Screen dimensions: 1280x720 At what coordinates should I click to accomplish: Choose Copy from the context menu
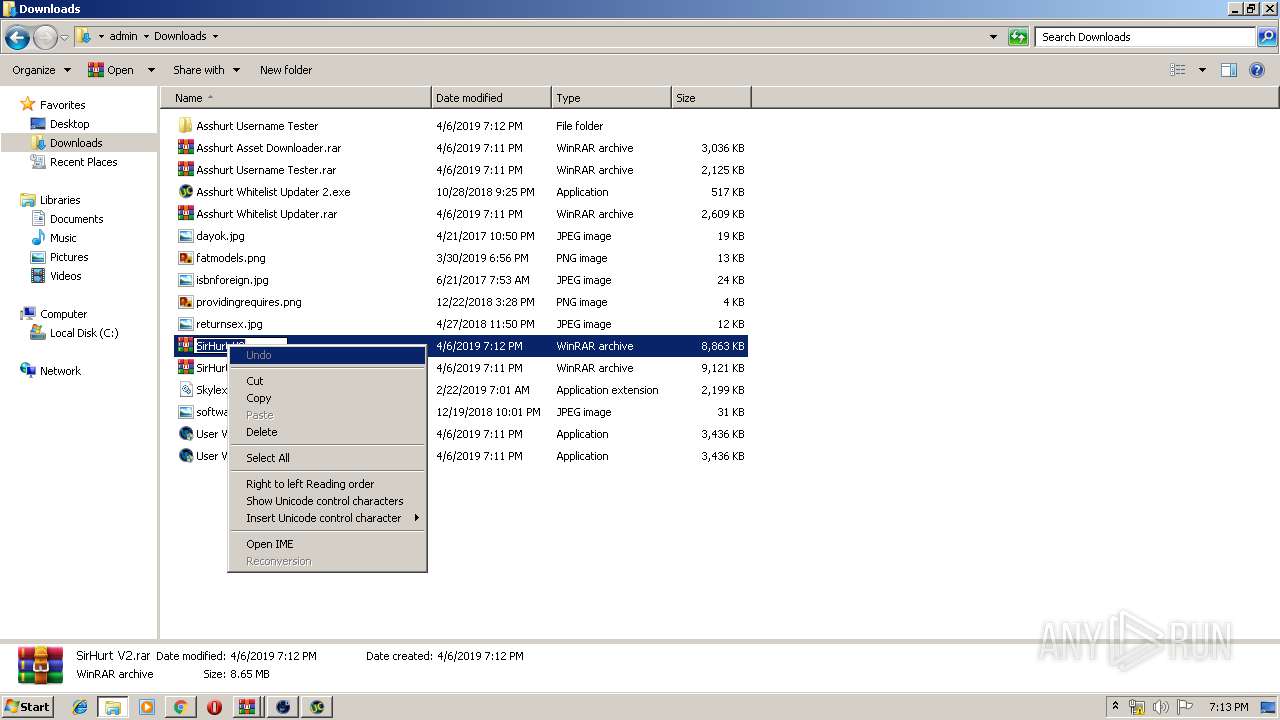327,398
